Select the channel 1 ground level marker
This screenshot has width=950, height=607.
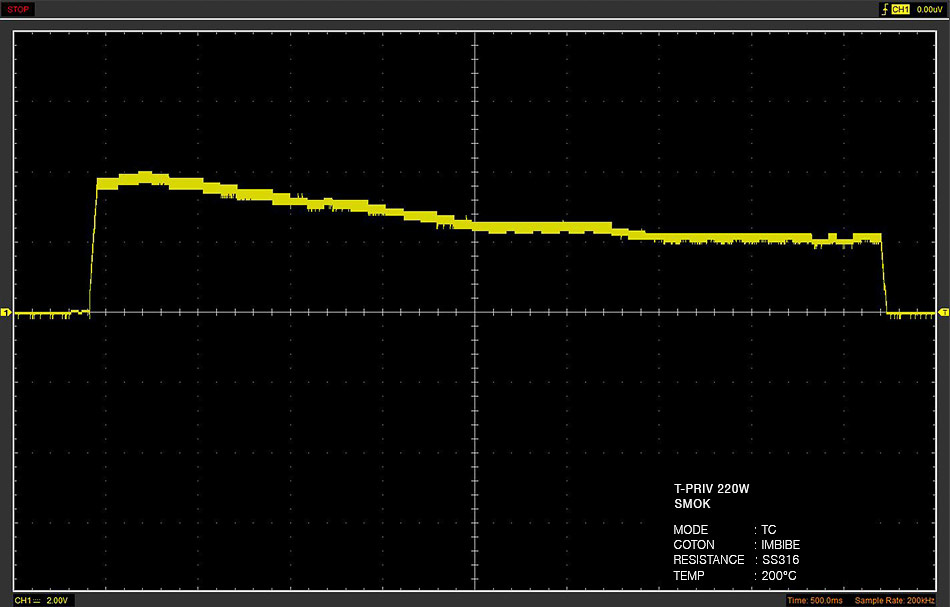(x=5, y=313)
